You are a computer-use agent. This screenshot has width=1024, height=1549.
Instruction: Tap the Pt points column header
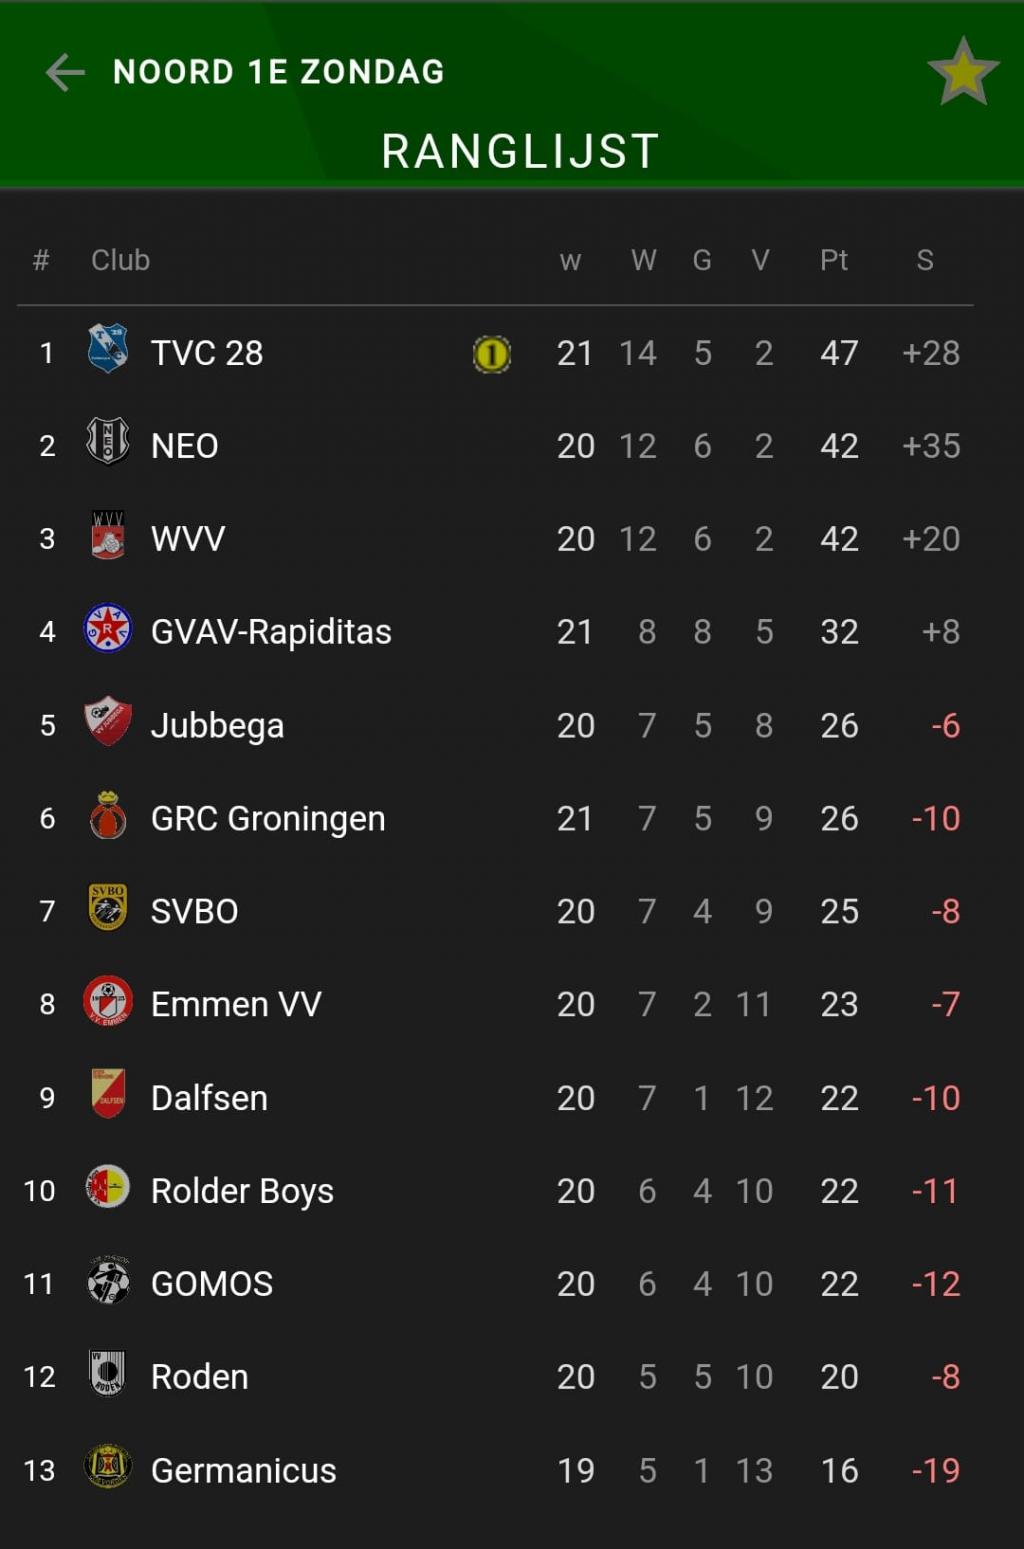[834, 260]
